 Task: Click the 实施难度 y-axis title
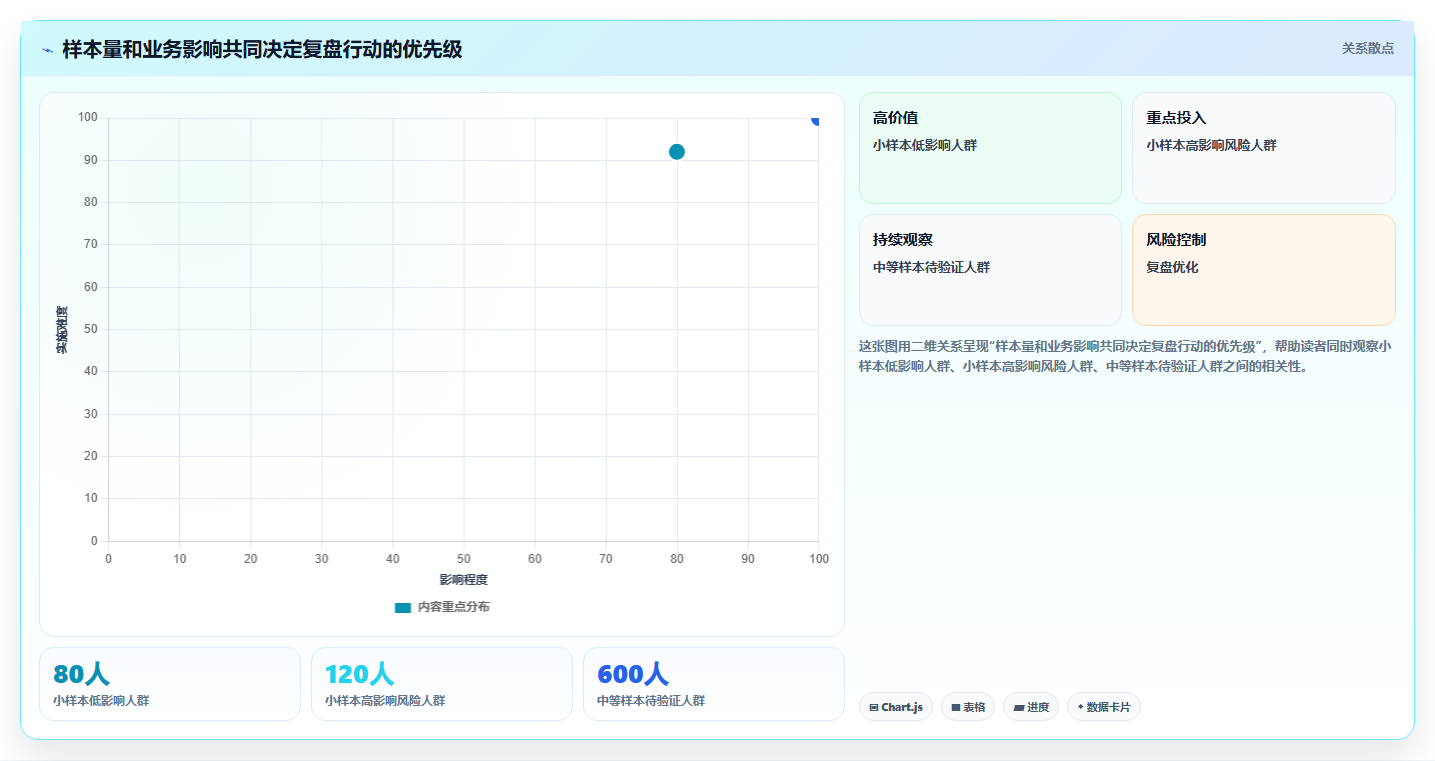(x=62, y=330)
